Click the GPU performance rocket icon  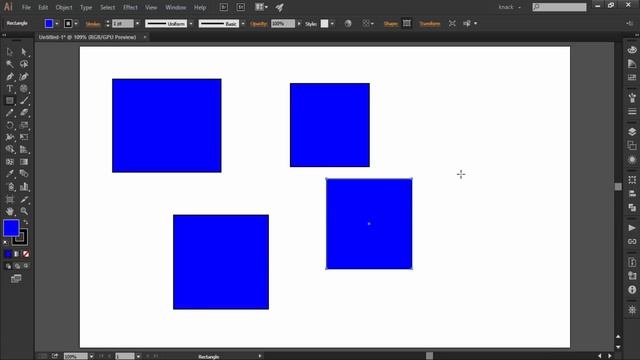[x=280, y=7]
